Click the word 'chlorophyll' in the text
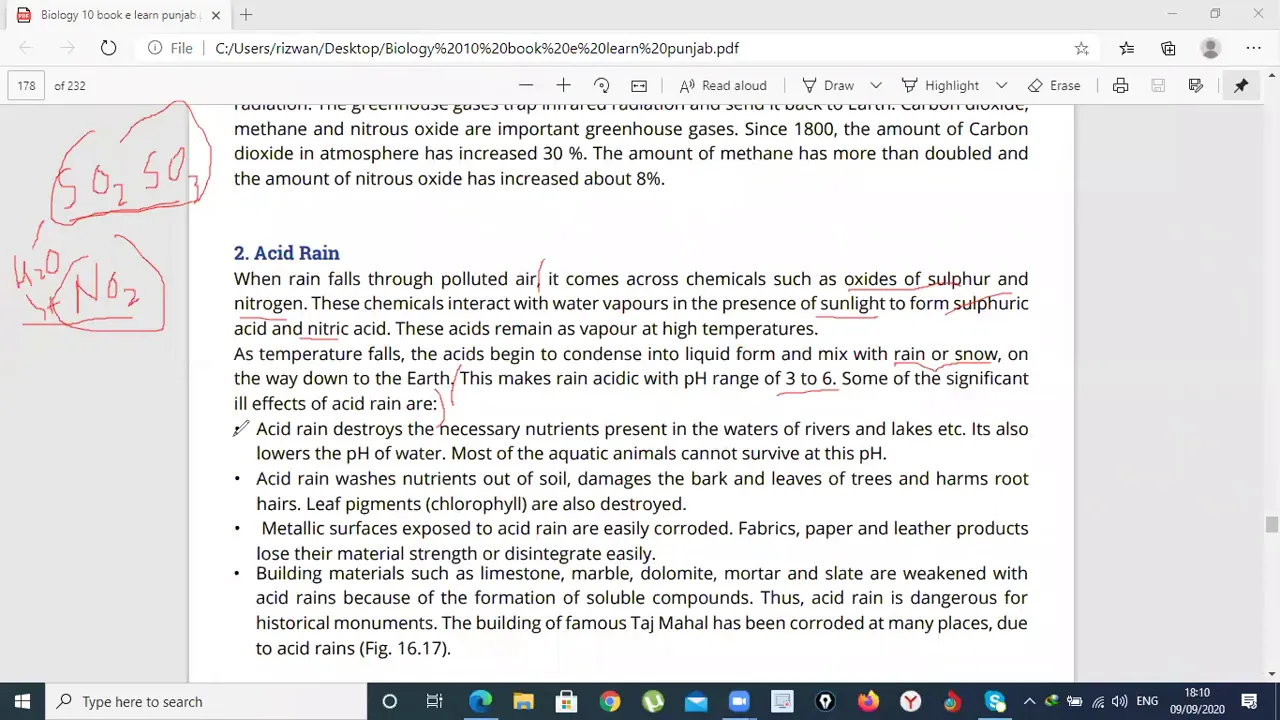This screenshot has height=720, width=1280. tap(476, 503)
